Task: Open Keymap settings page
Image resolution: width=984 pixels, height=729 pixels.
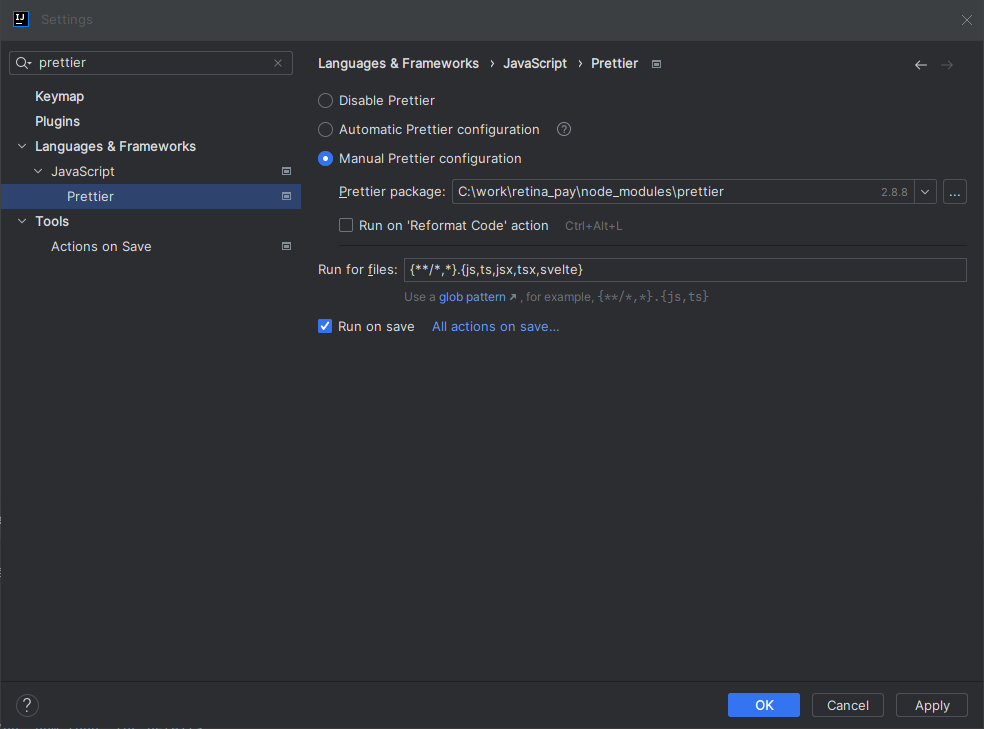Action: [x=60, y=97]
